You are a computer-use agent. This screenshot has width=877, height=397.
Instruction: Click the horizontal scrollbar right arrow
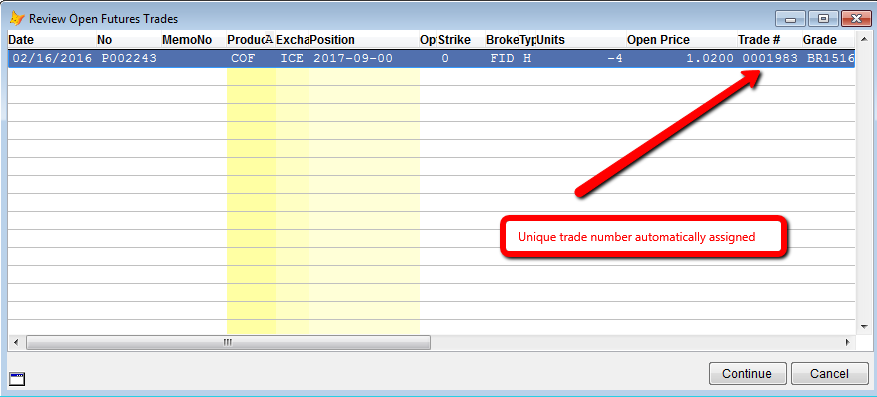[847, 342]
